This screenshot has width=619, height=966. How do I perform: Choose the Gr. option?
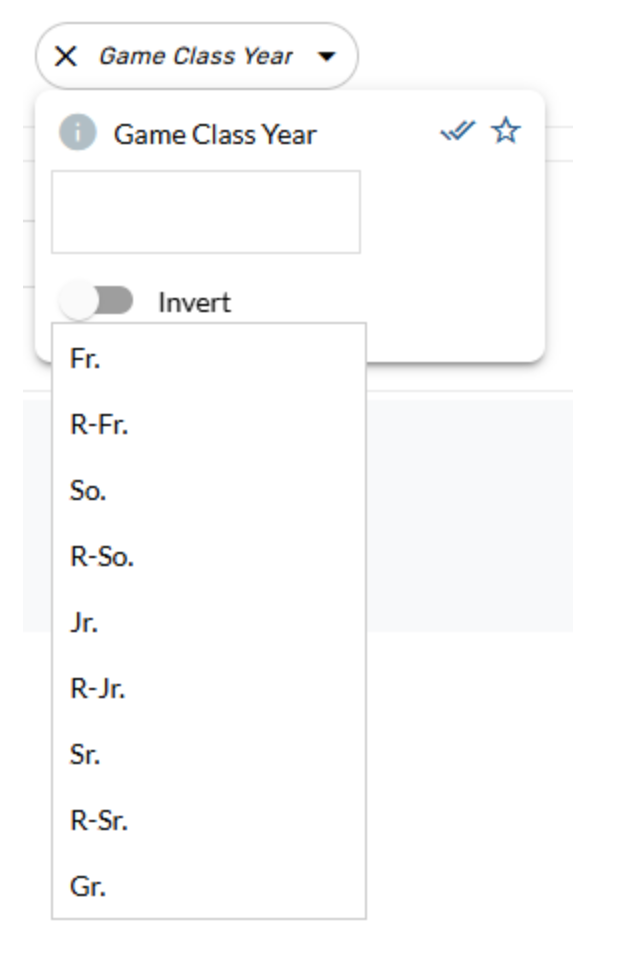click(x=88, y=886)
